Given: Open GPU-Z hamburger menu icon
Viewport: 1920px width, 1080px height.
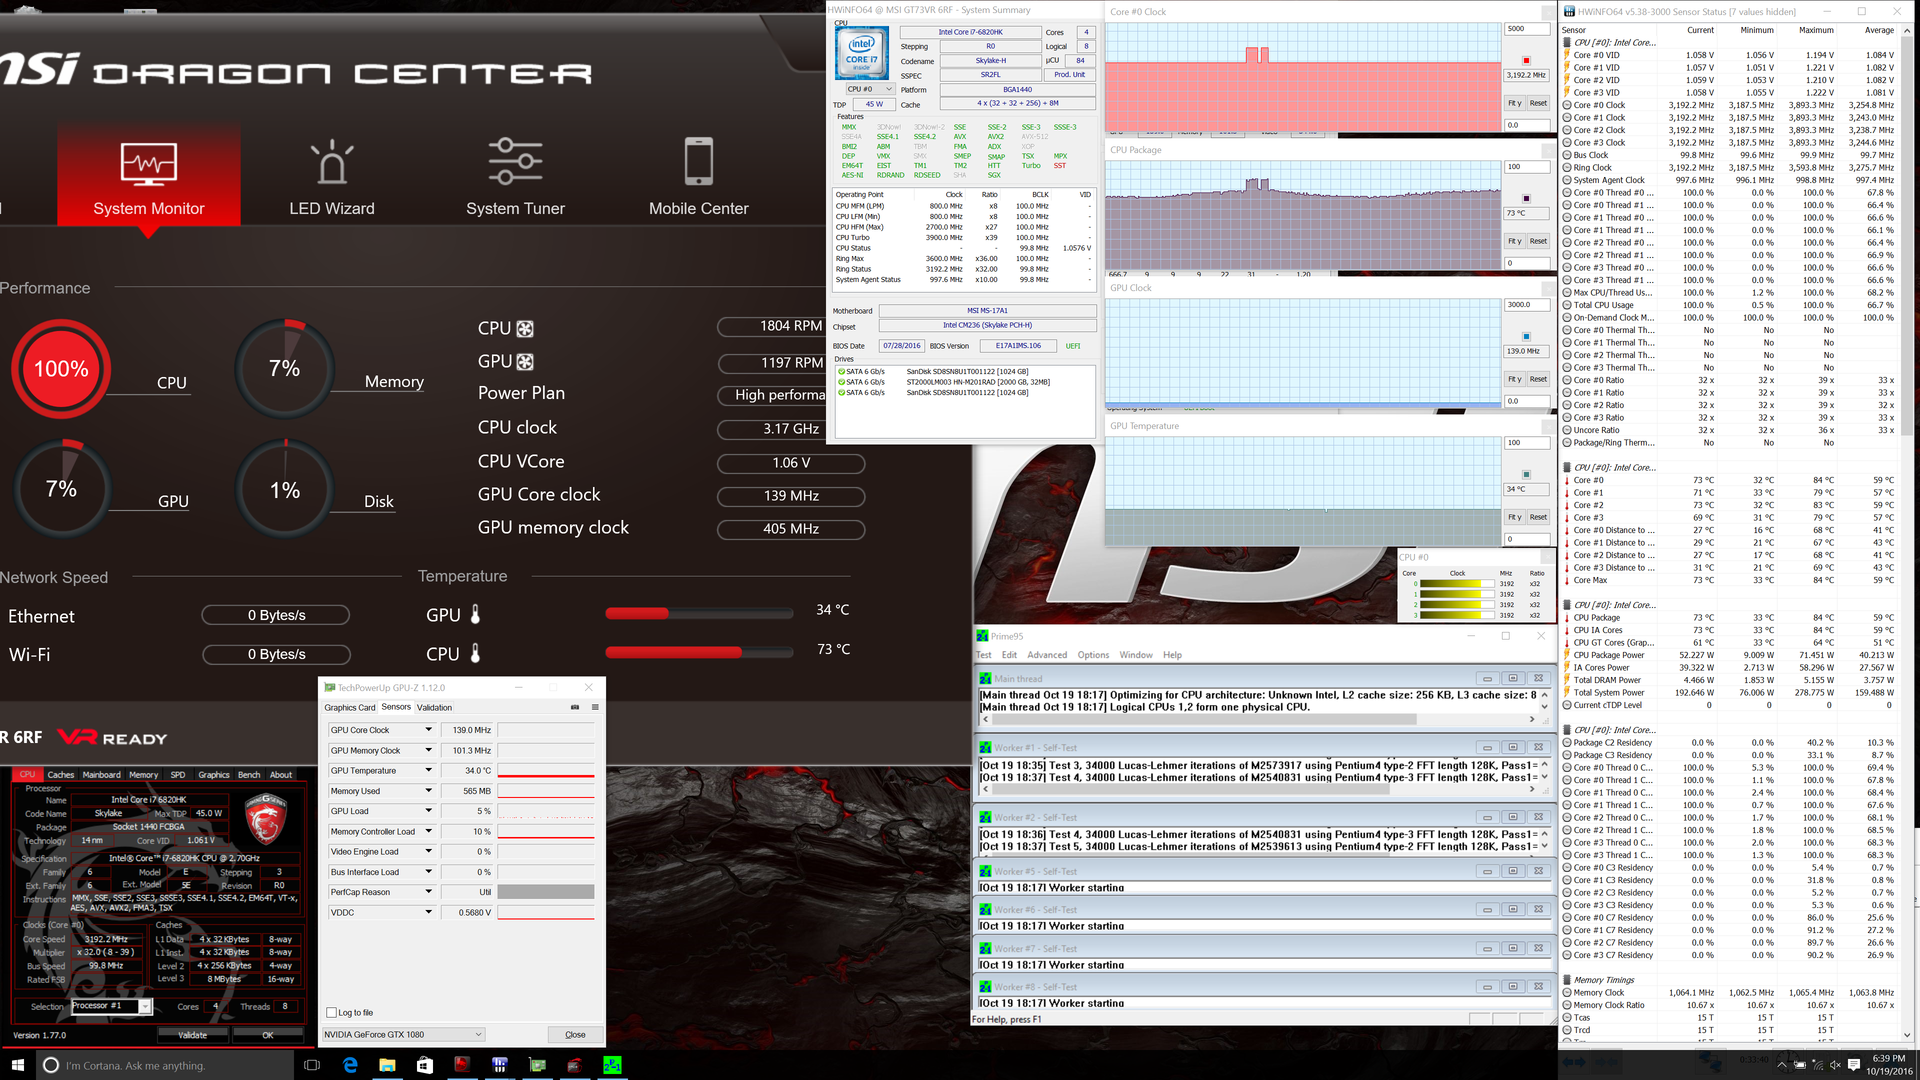Looking at the screenshot, I should tap(595, 707).
